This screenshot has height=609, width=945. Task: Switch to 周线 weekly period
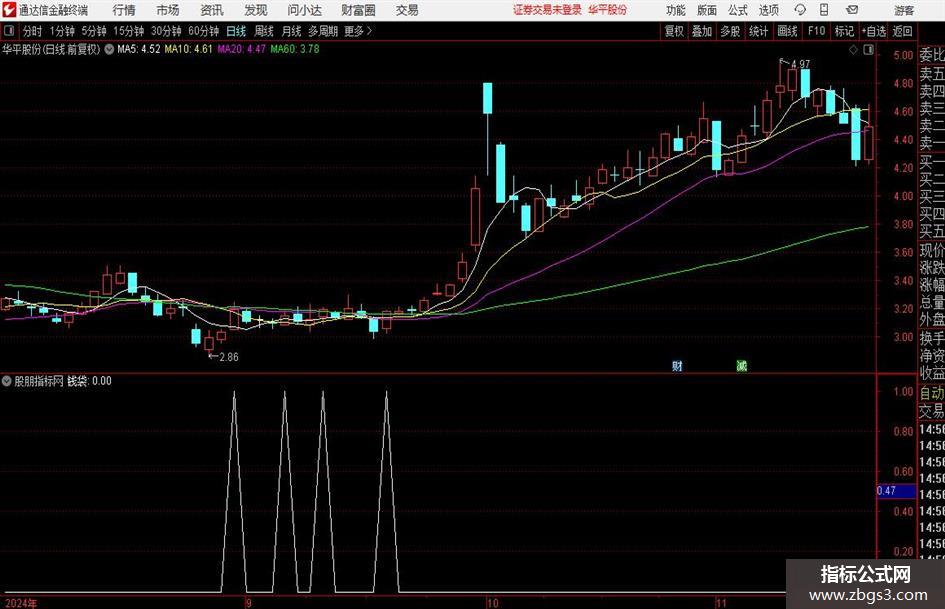click(x=264, y=31)
